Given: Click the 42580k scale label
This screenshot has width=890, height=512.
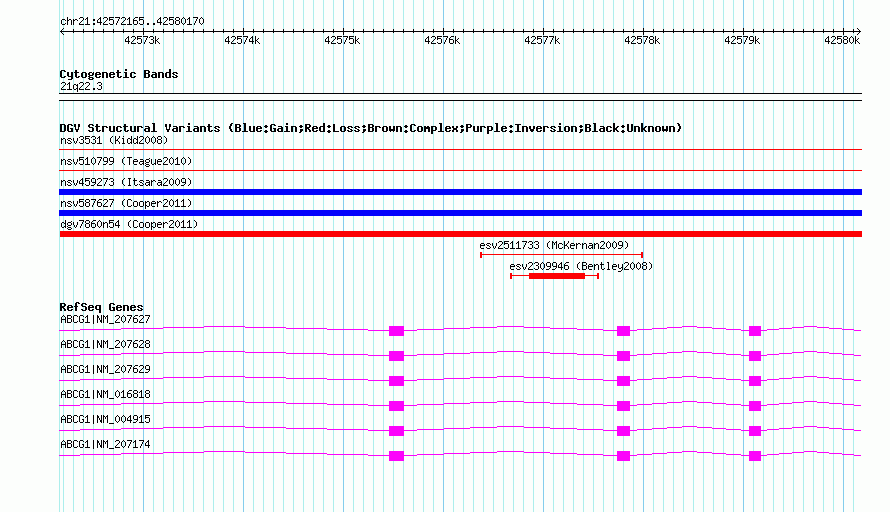Looking at the screenshot, I should click(x=842, y=40).
